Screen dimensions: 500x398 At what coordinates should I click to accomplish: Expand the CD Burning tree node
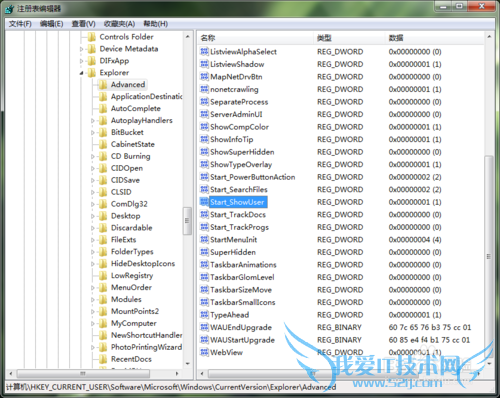pos(93,156)
